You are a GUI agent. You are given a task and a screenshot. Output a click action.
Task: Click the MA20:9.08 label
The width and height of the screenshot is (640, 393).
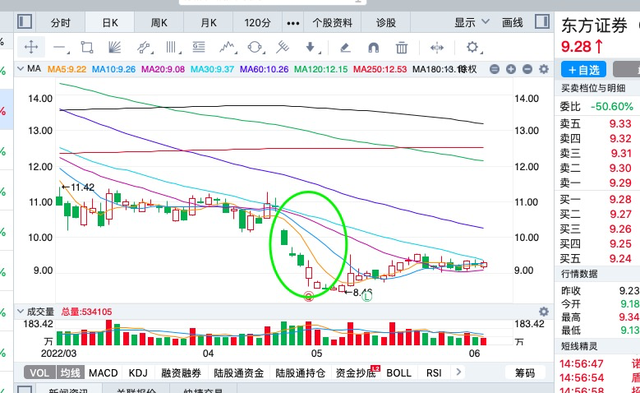[163, 69]
